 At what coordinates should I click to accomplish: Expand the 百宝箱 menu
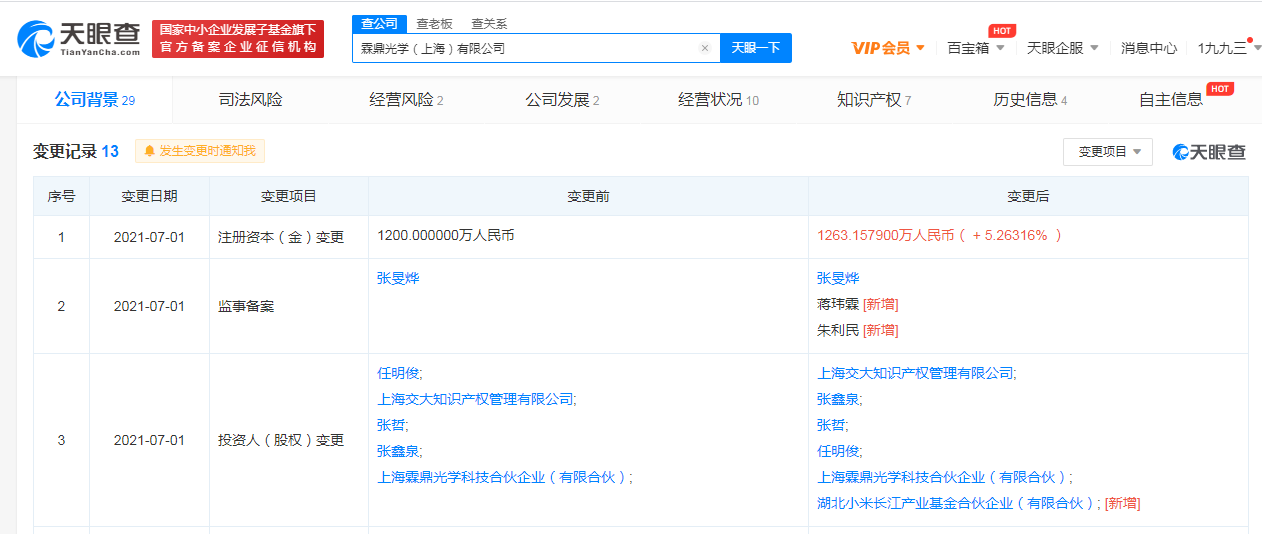[x=976, y=48]
